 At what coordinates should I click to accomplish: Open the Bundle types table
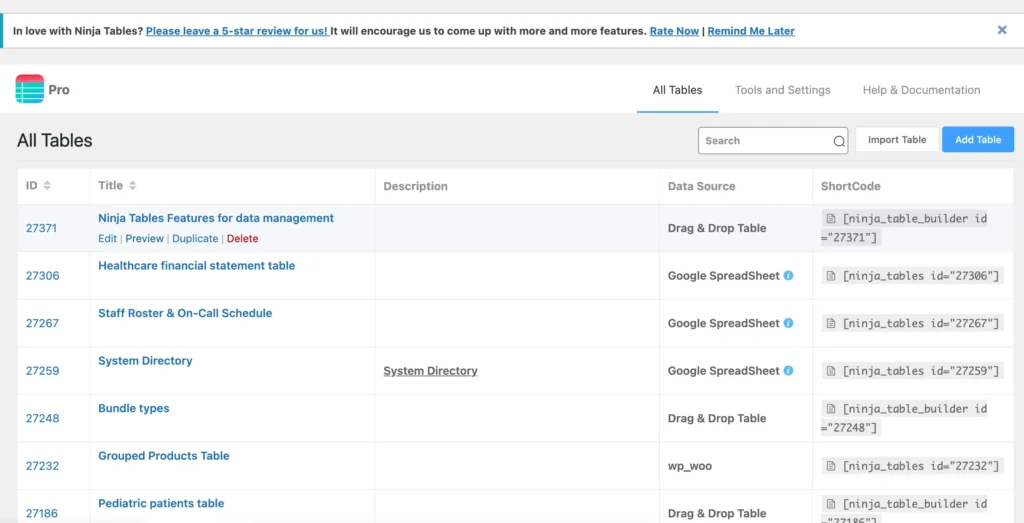point(133,408)
